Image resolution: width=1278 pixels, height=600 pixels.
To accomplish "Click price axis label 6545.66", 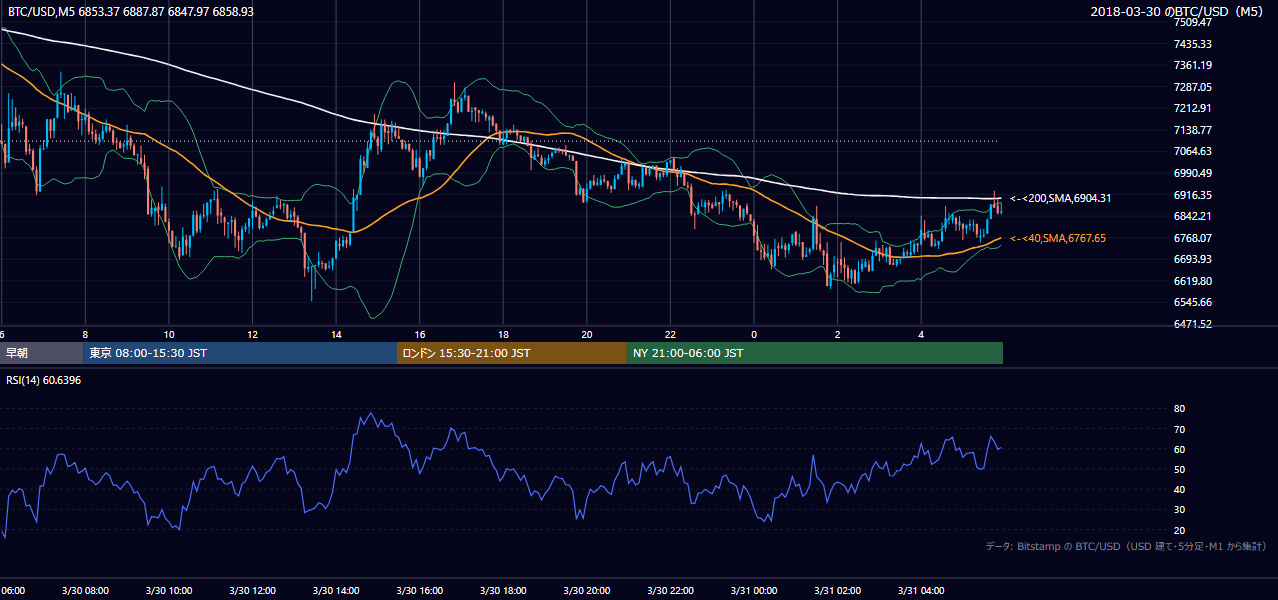I will [x=1192, y=302].
